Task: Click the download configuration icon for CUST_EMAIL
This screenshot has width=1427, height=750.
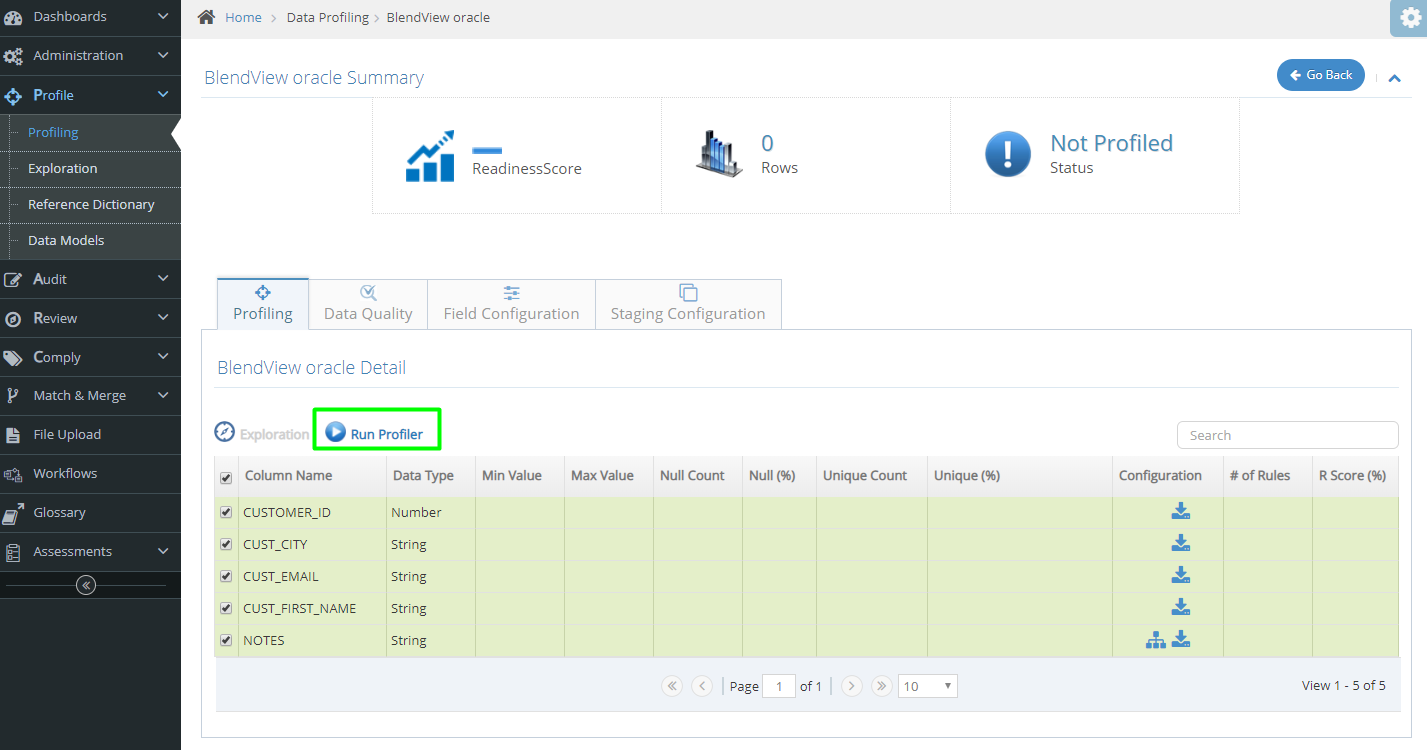Action: pos(1181,575)
